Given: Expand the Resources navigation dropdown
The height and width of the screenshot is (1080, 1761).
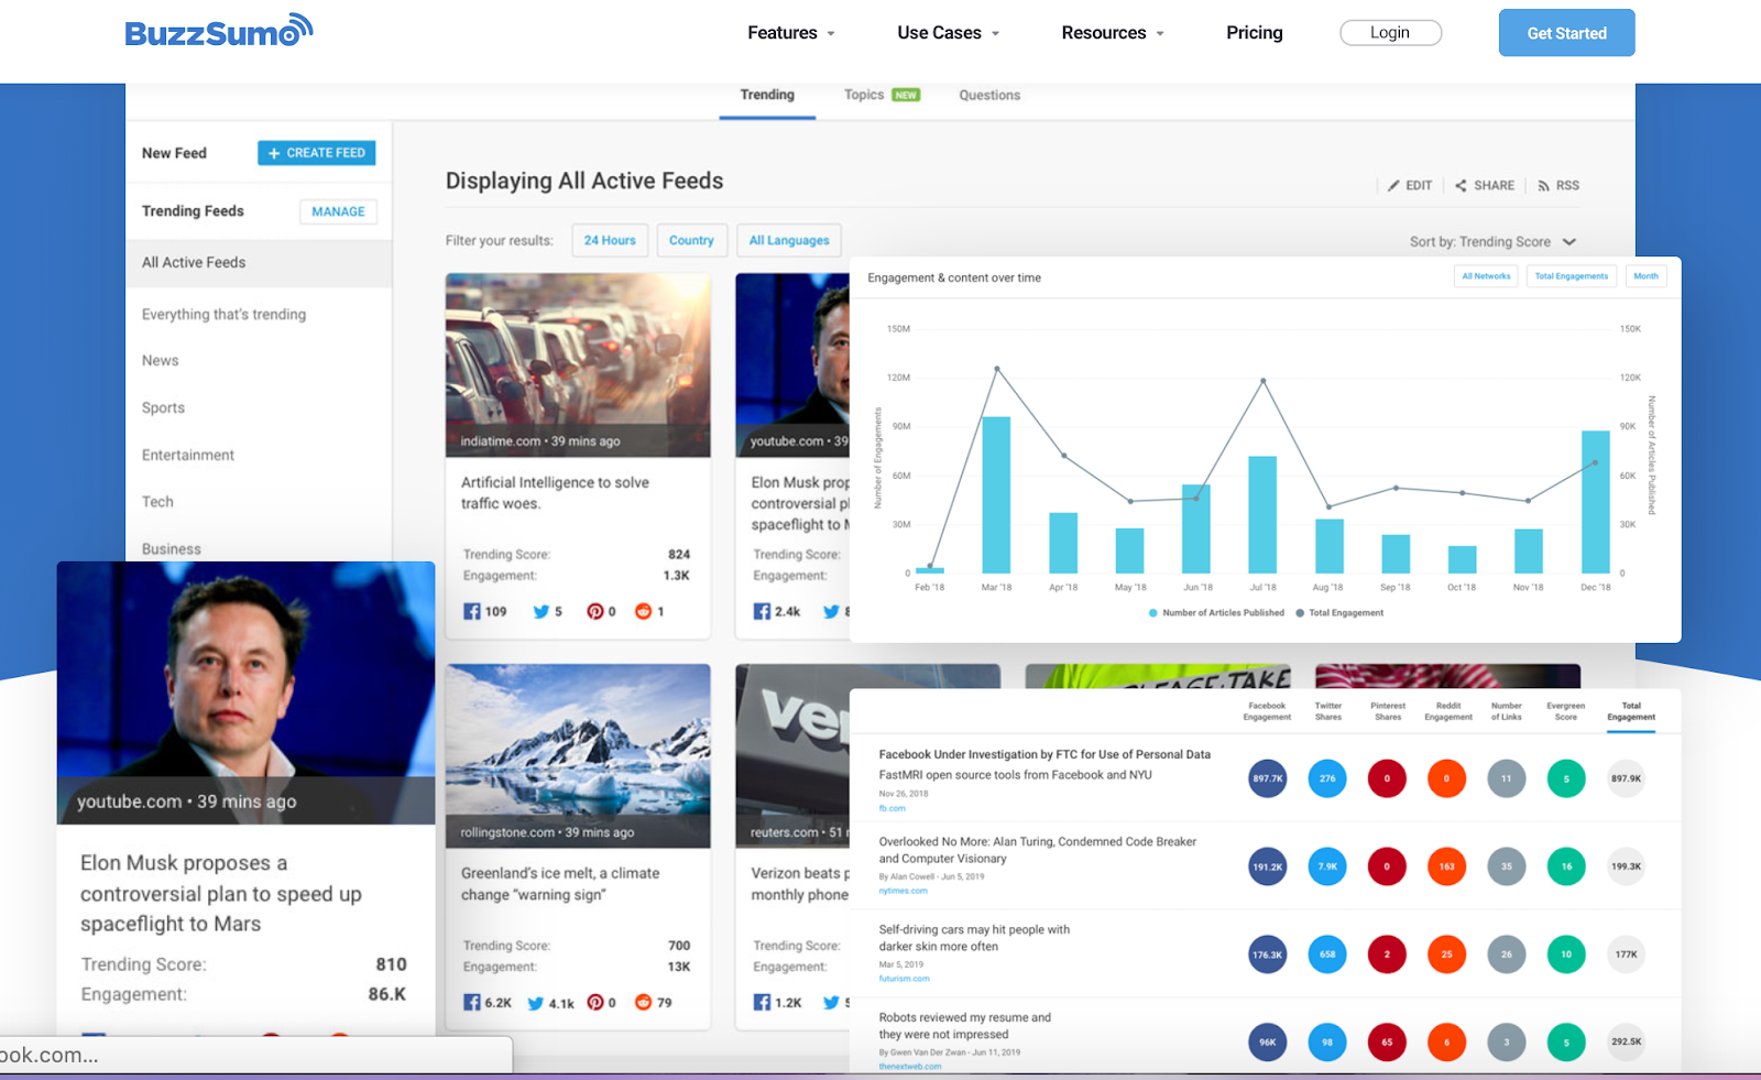Looking at the screenshot, I should pyautogui.click(x=1112, y=33).
